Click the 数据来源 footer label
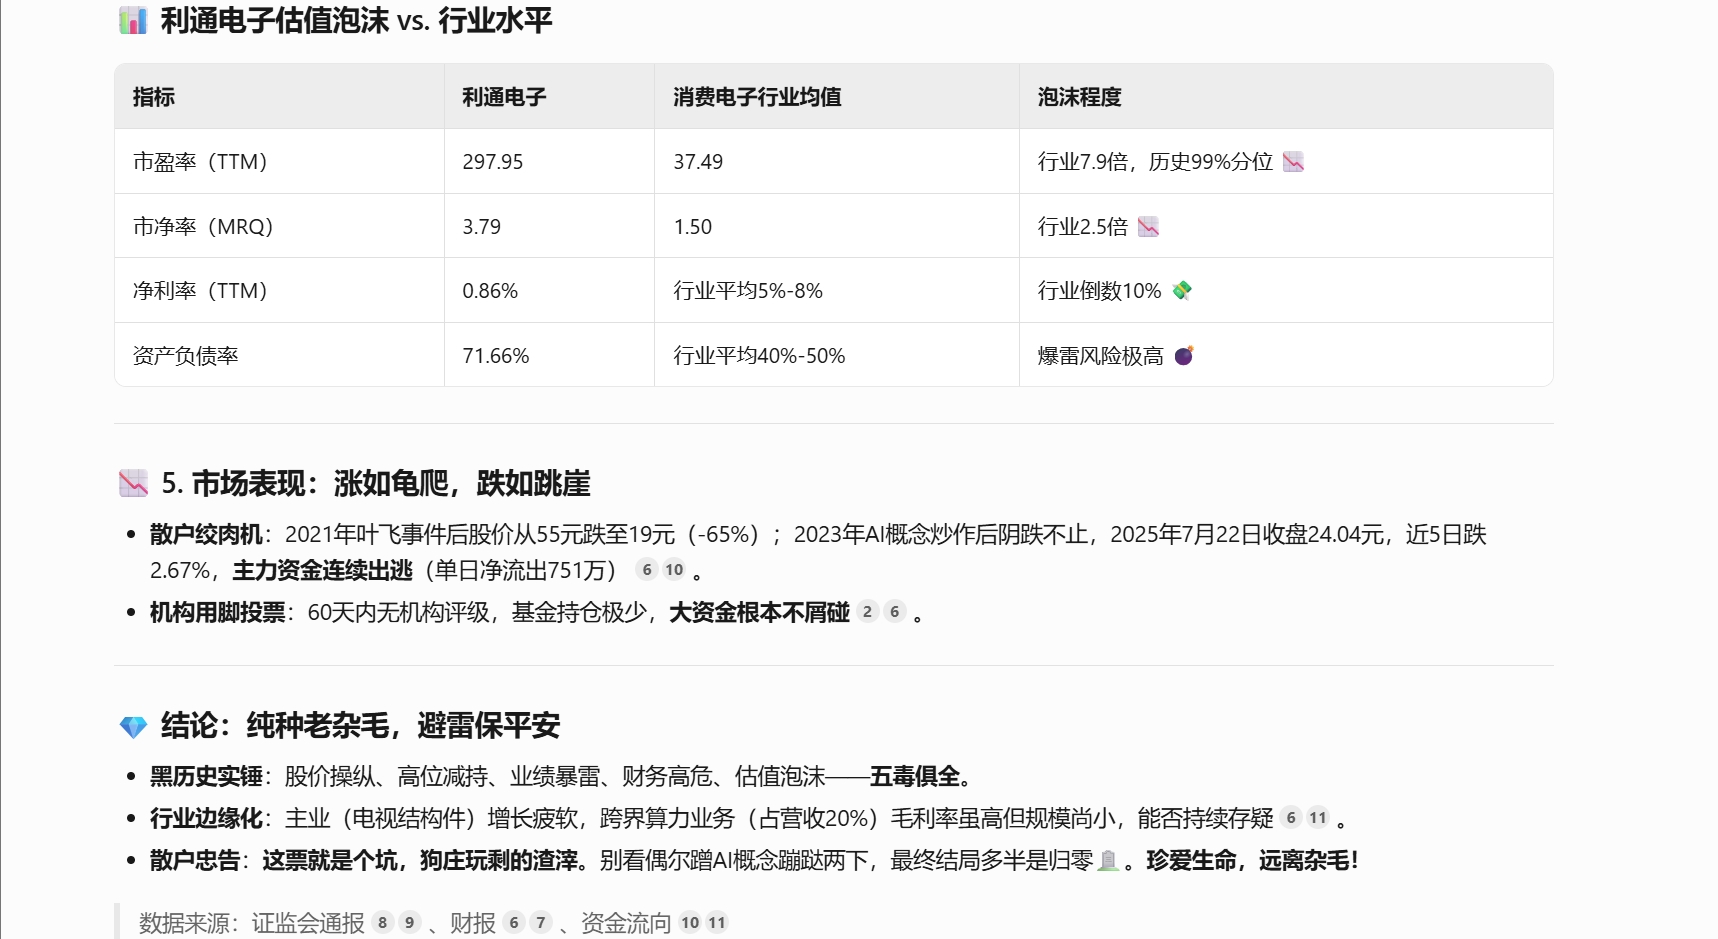The height and width of the screenshot is (939, 1718). (x=184, y=923)
